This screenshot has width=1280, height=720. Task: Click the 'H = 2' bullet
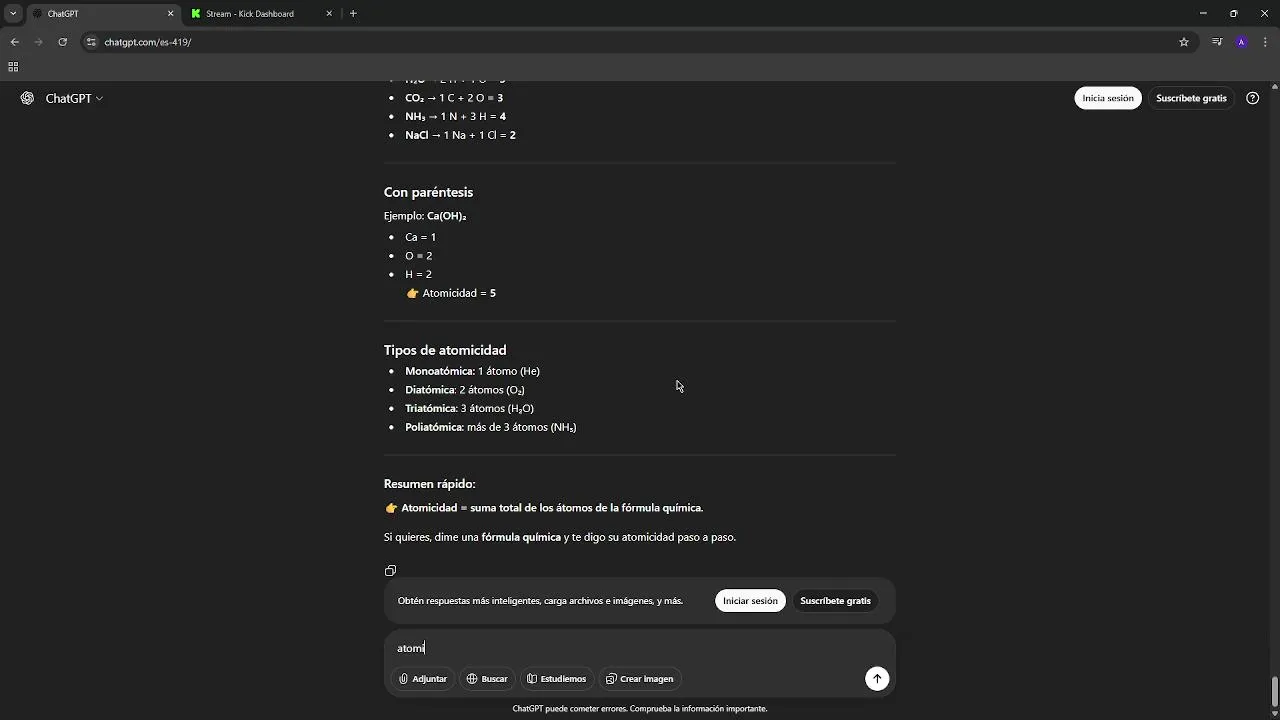[x=418, y=274]
